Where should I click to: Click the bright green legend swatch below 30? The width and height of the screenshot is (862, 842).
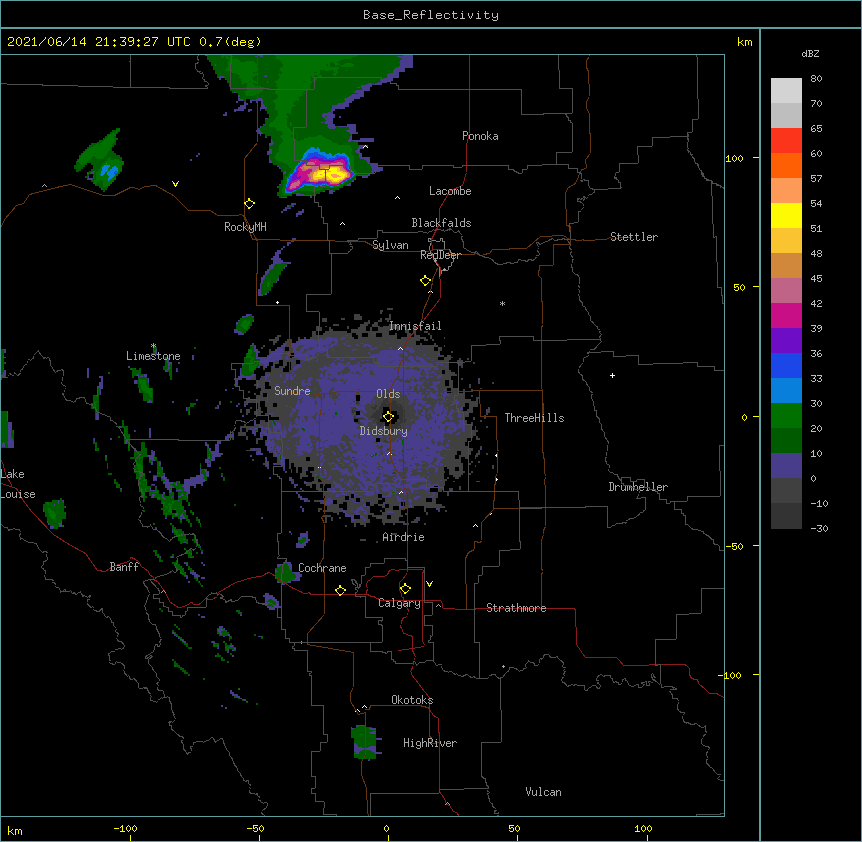(786, 416)
